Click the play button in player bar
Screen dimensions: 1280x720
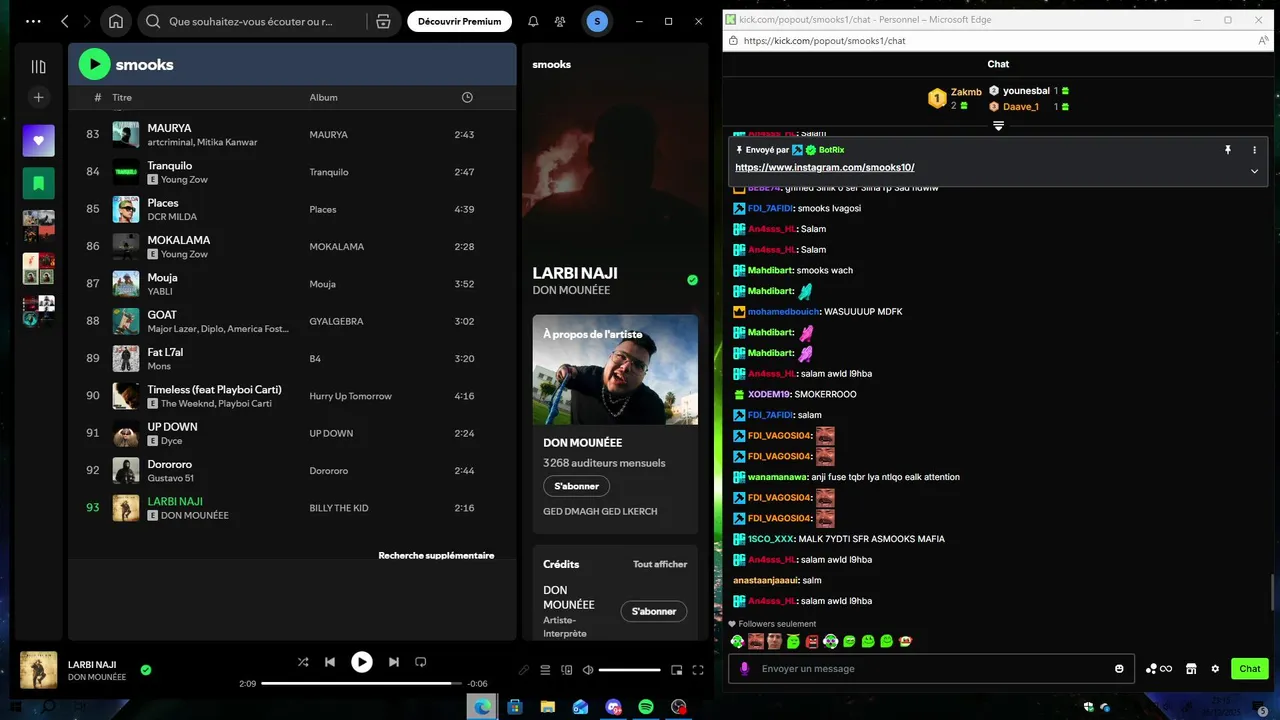coord(362,662)
